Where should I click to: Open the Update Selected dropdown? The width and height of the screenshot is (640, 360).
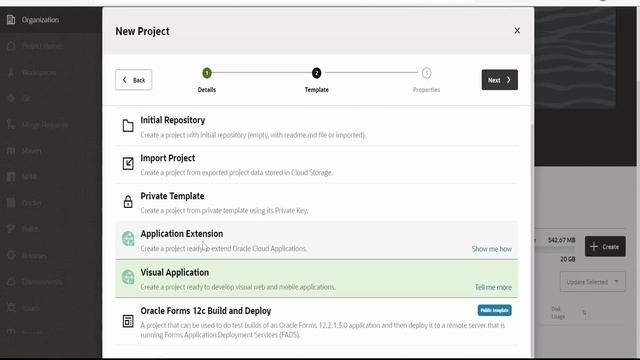(x=593, y=282)
